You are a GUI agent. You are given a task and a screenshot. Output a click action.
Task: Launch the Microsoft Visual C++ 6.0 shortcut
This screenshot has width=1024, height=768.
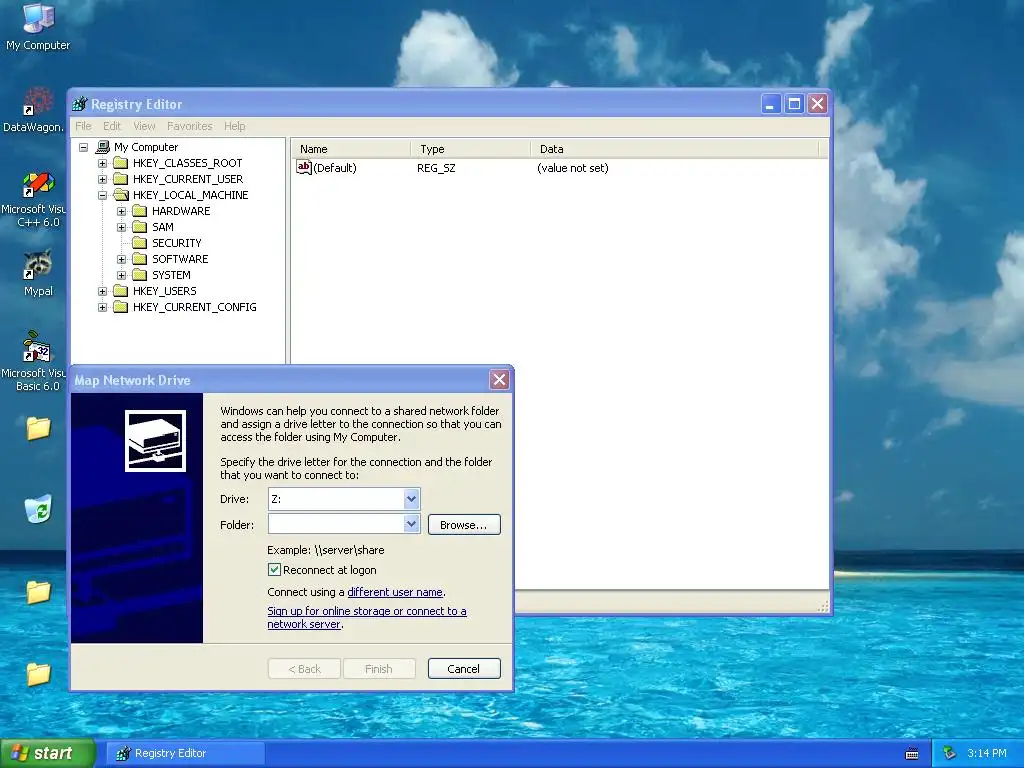tap(34, 199)
